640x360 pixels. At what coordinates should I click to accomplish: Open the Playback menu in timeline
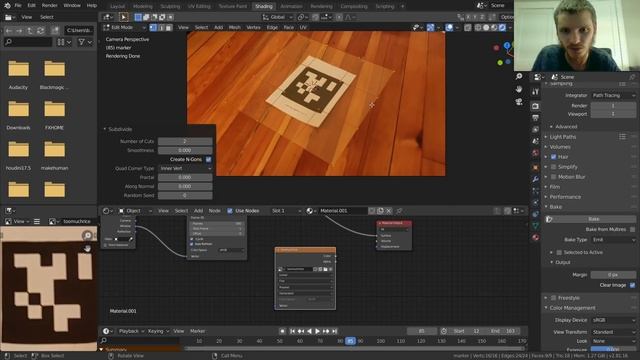tap(131, 331)
